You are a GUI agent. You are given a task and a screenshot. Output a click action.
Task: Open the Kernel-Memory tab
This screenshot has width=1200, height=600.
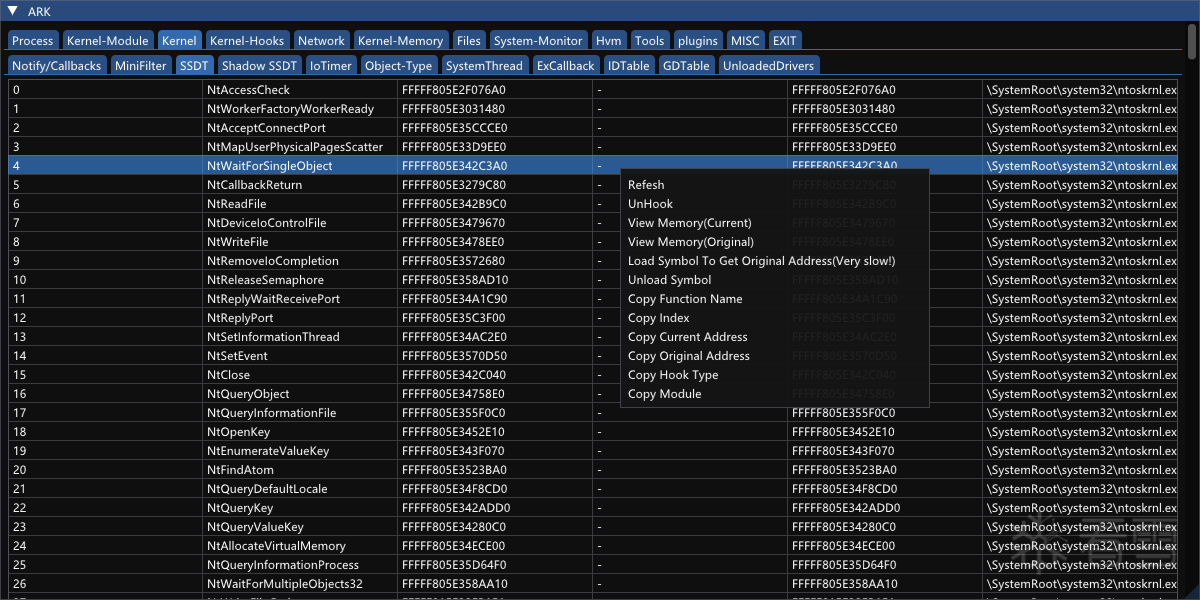pyautogui.click(x=400, y=41)
